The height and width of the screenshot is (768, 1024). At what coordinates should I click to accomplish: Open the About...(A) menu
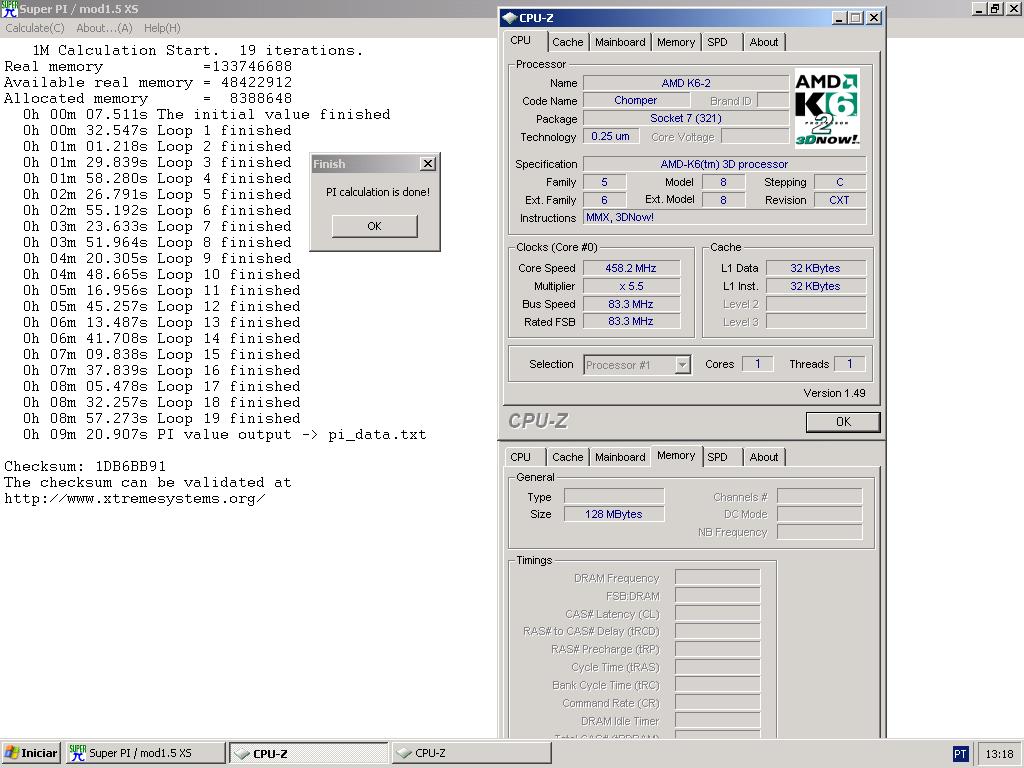click(104, 28)
